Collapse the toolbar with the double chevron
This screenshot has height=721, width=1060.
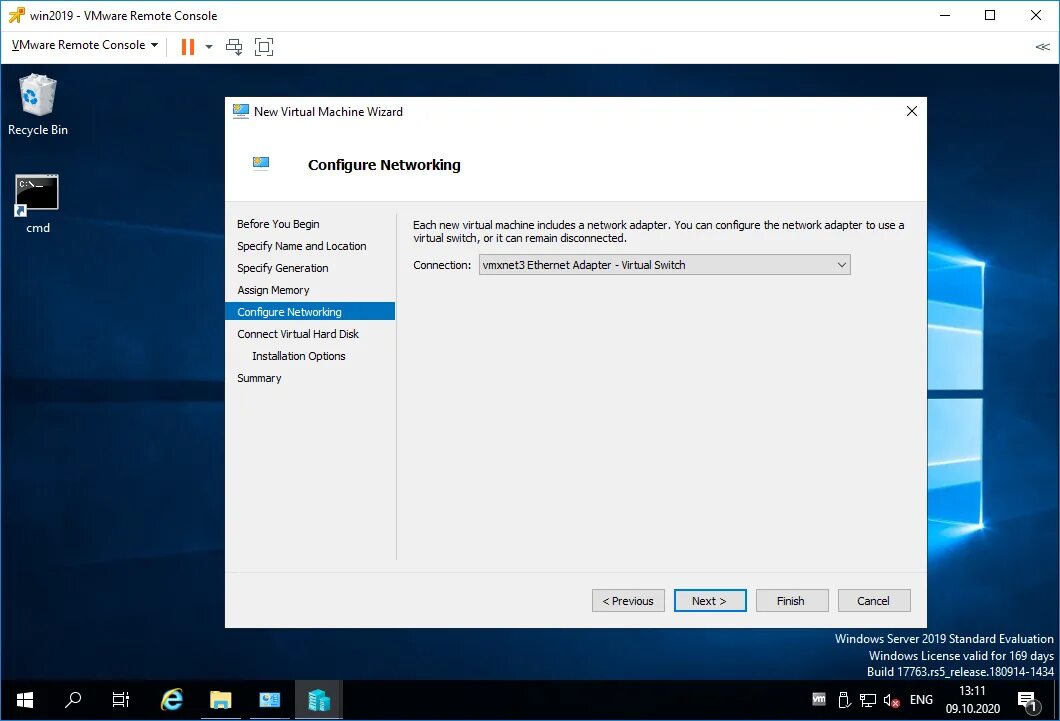coord(1042,47)
